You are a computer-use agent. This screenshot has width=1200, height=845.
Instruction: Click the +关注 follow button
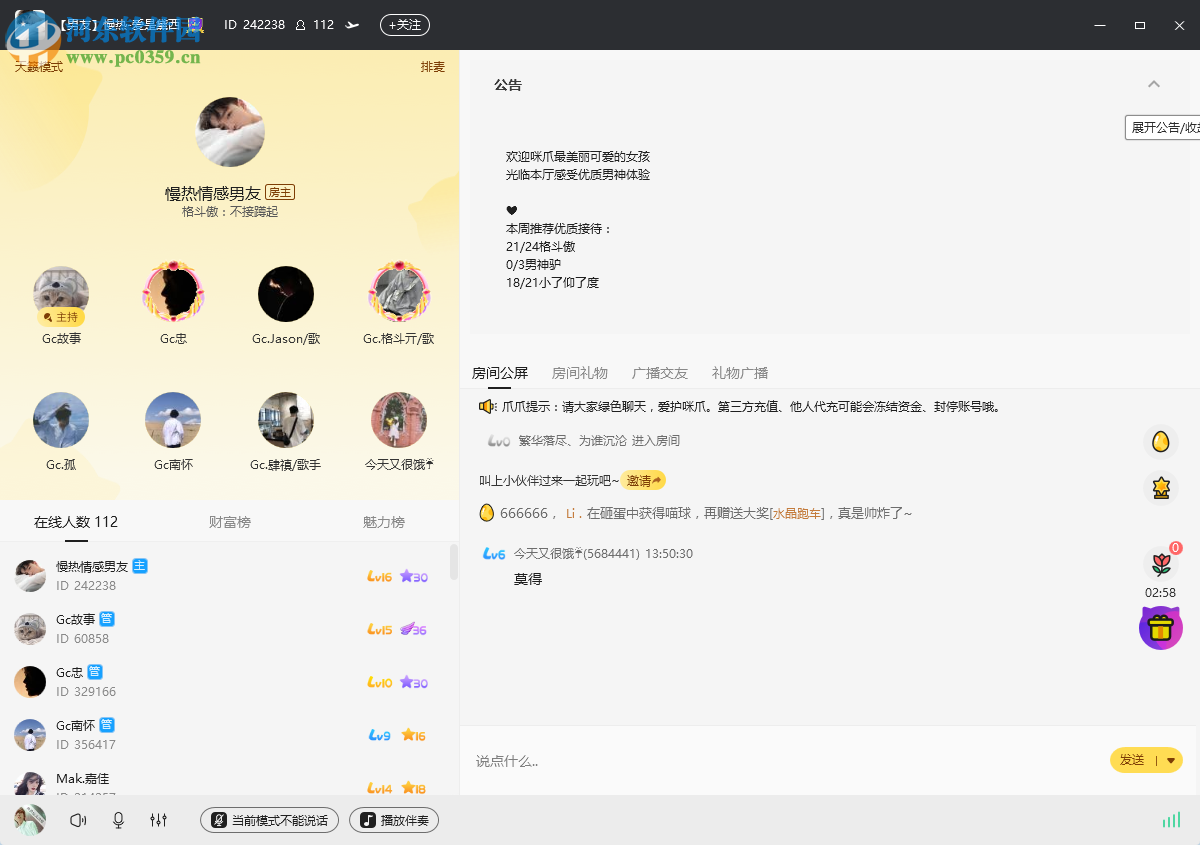pyautogui.click(x=404, y=27)
